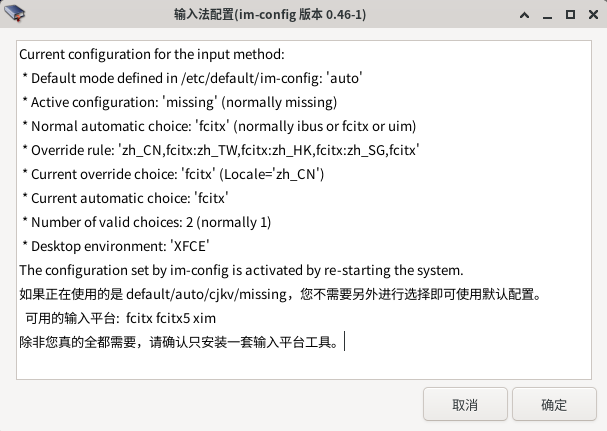Click the 'Default mode defined in /etc/default/im-config' line
Screen dimensions: 607x431
coord(192,78)
